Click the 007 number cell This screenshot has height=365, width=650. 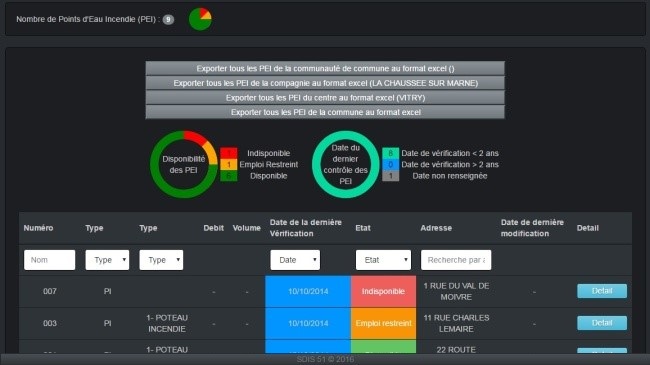pyautogui.click(x=50, y=291)
